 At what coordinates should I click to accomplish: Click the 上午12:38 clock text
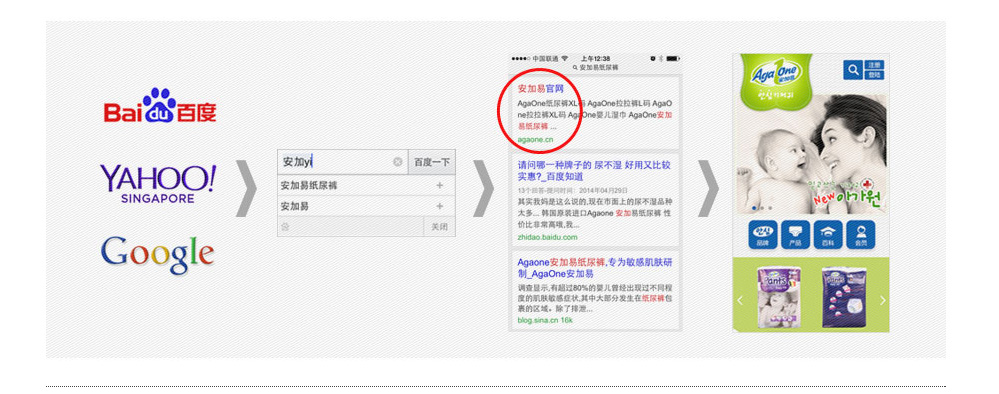click(595, 58)
